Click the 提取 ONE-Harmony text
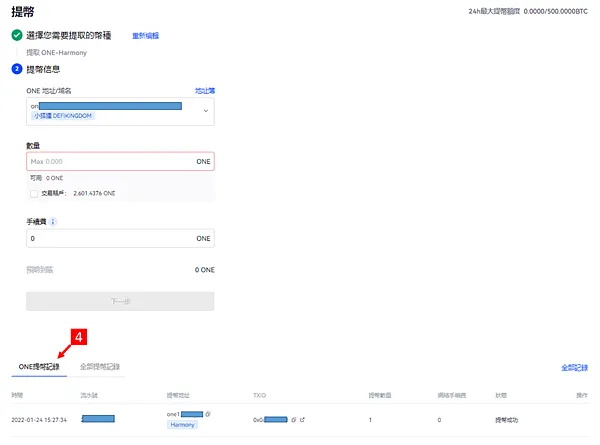Image resolution: width=600 pixels, height=445 pixels. pyautogui.click(x=57, y=52)
